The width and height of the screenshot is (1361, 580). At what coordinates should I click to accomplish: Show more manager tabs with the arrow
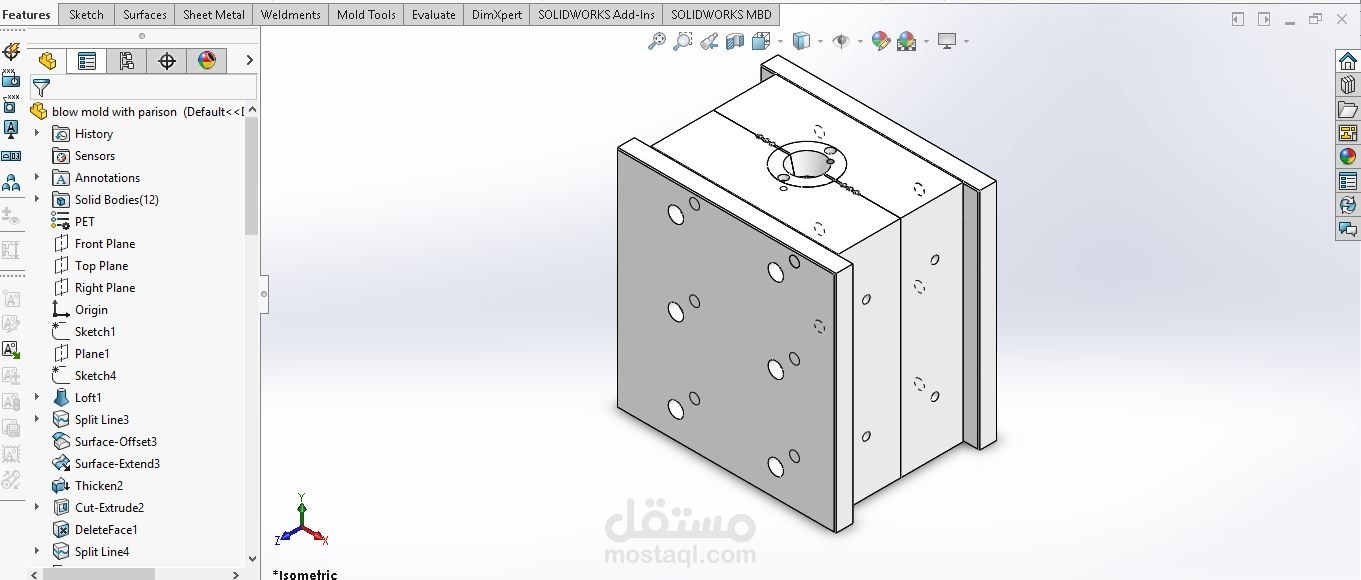coord(249,61)
